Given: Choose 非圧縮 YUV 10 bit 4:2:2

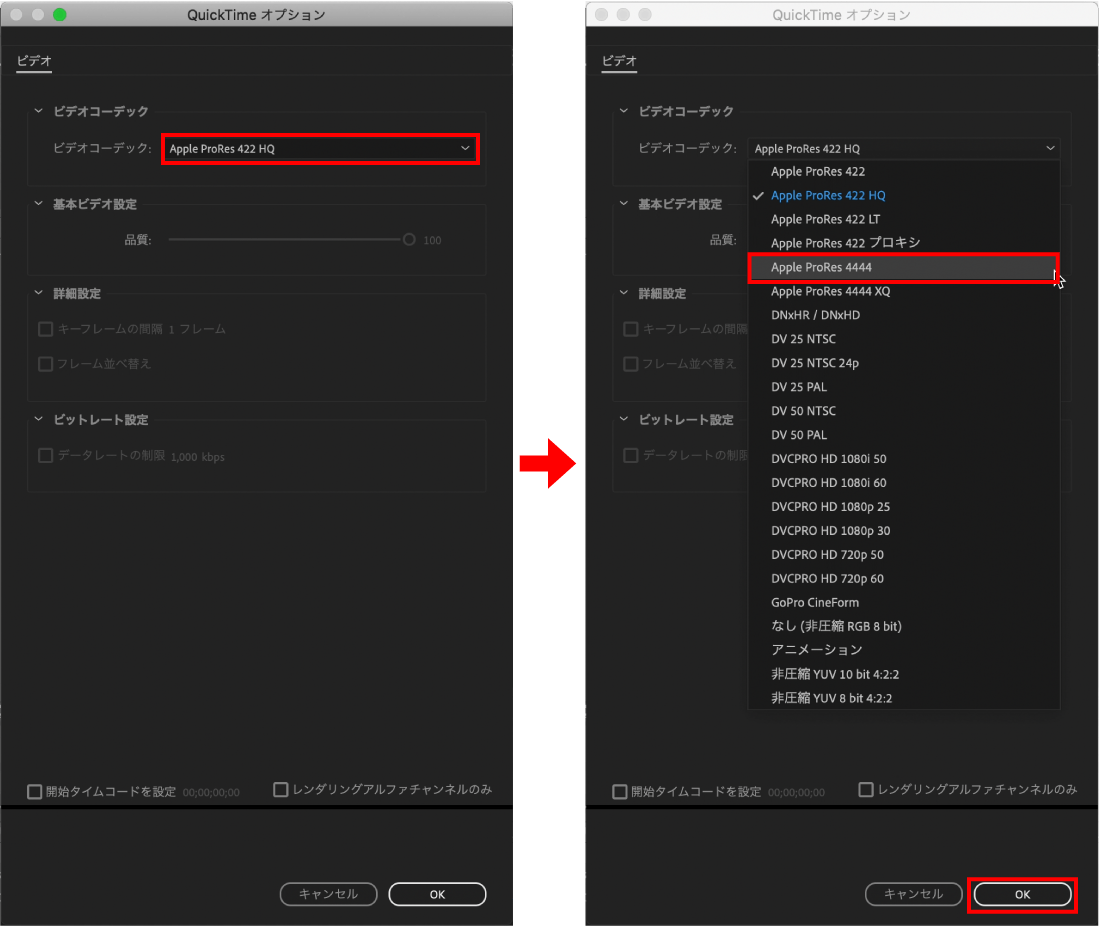Looking at the screenshot, I should point(903,674).
